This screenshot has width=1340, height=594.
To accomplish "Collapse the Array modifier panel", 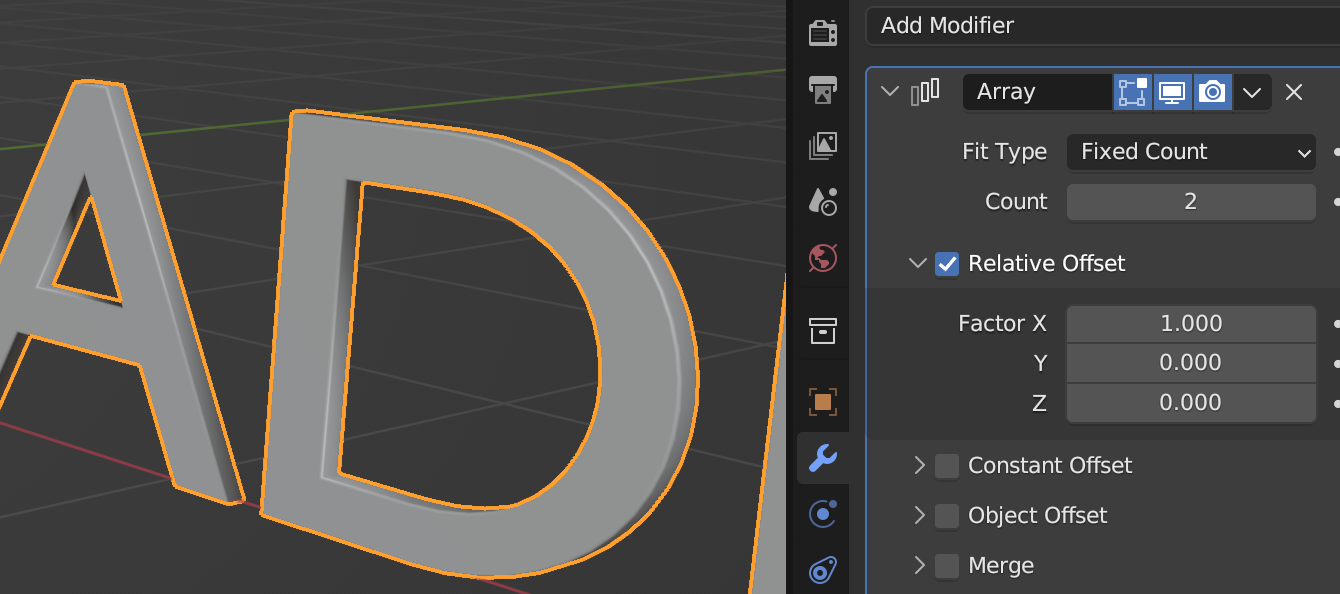I will tap(889, 92).
